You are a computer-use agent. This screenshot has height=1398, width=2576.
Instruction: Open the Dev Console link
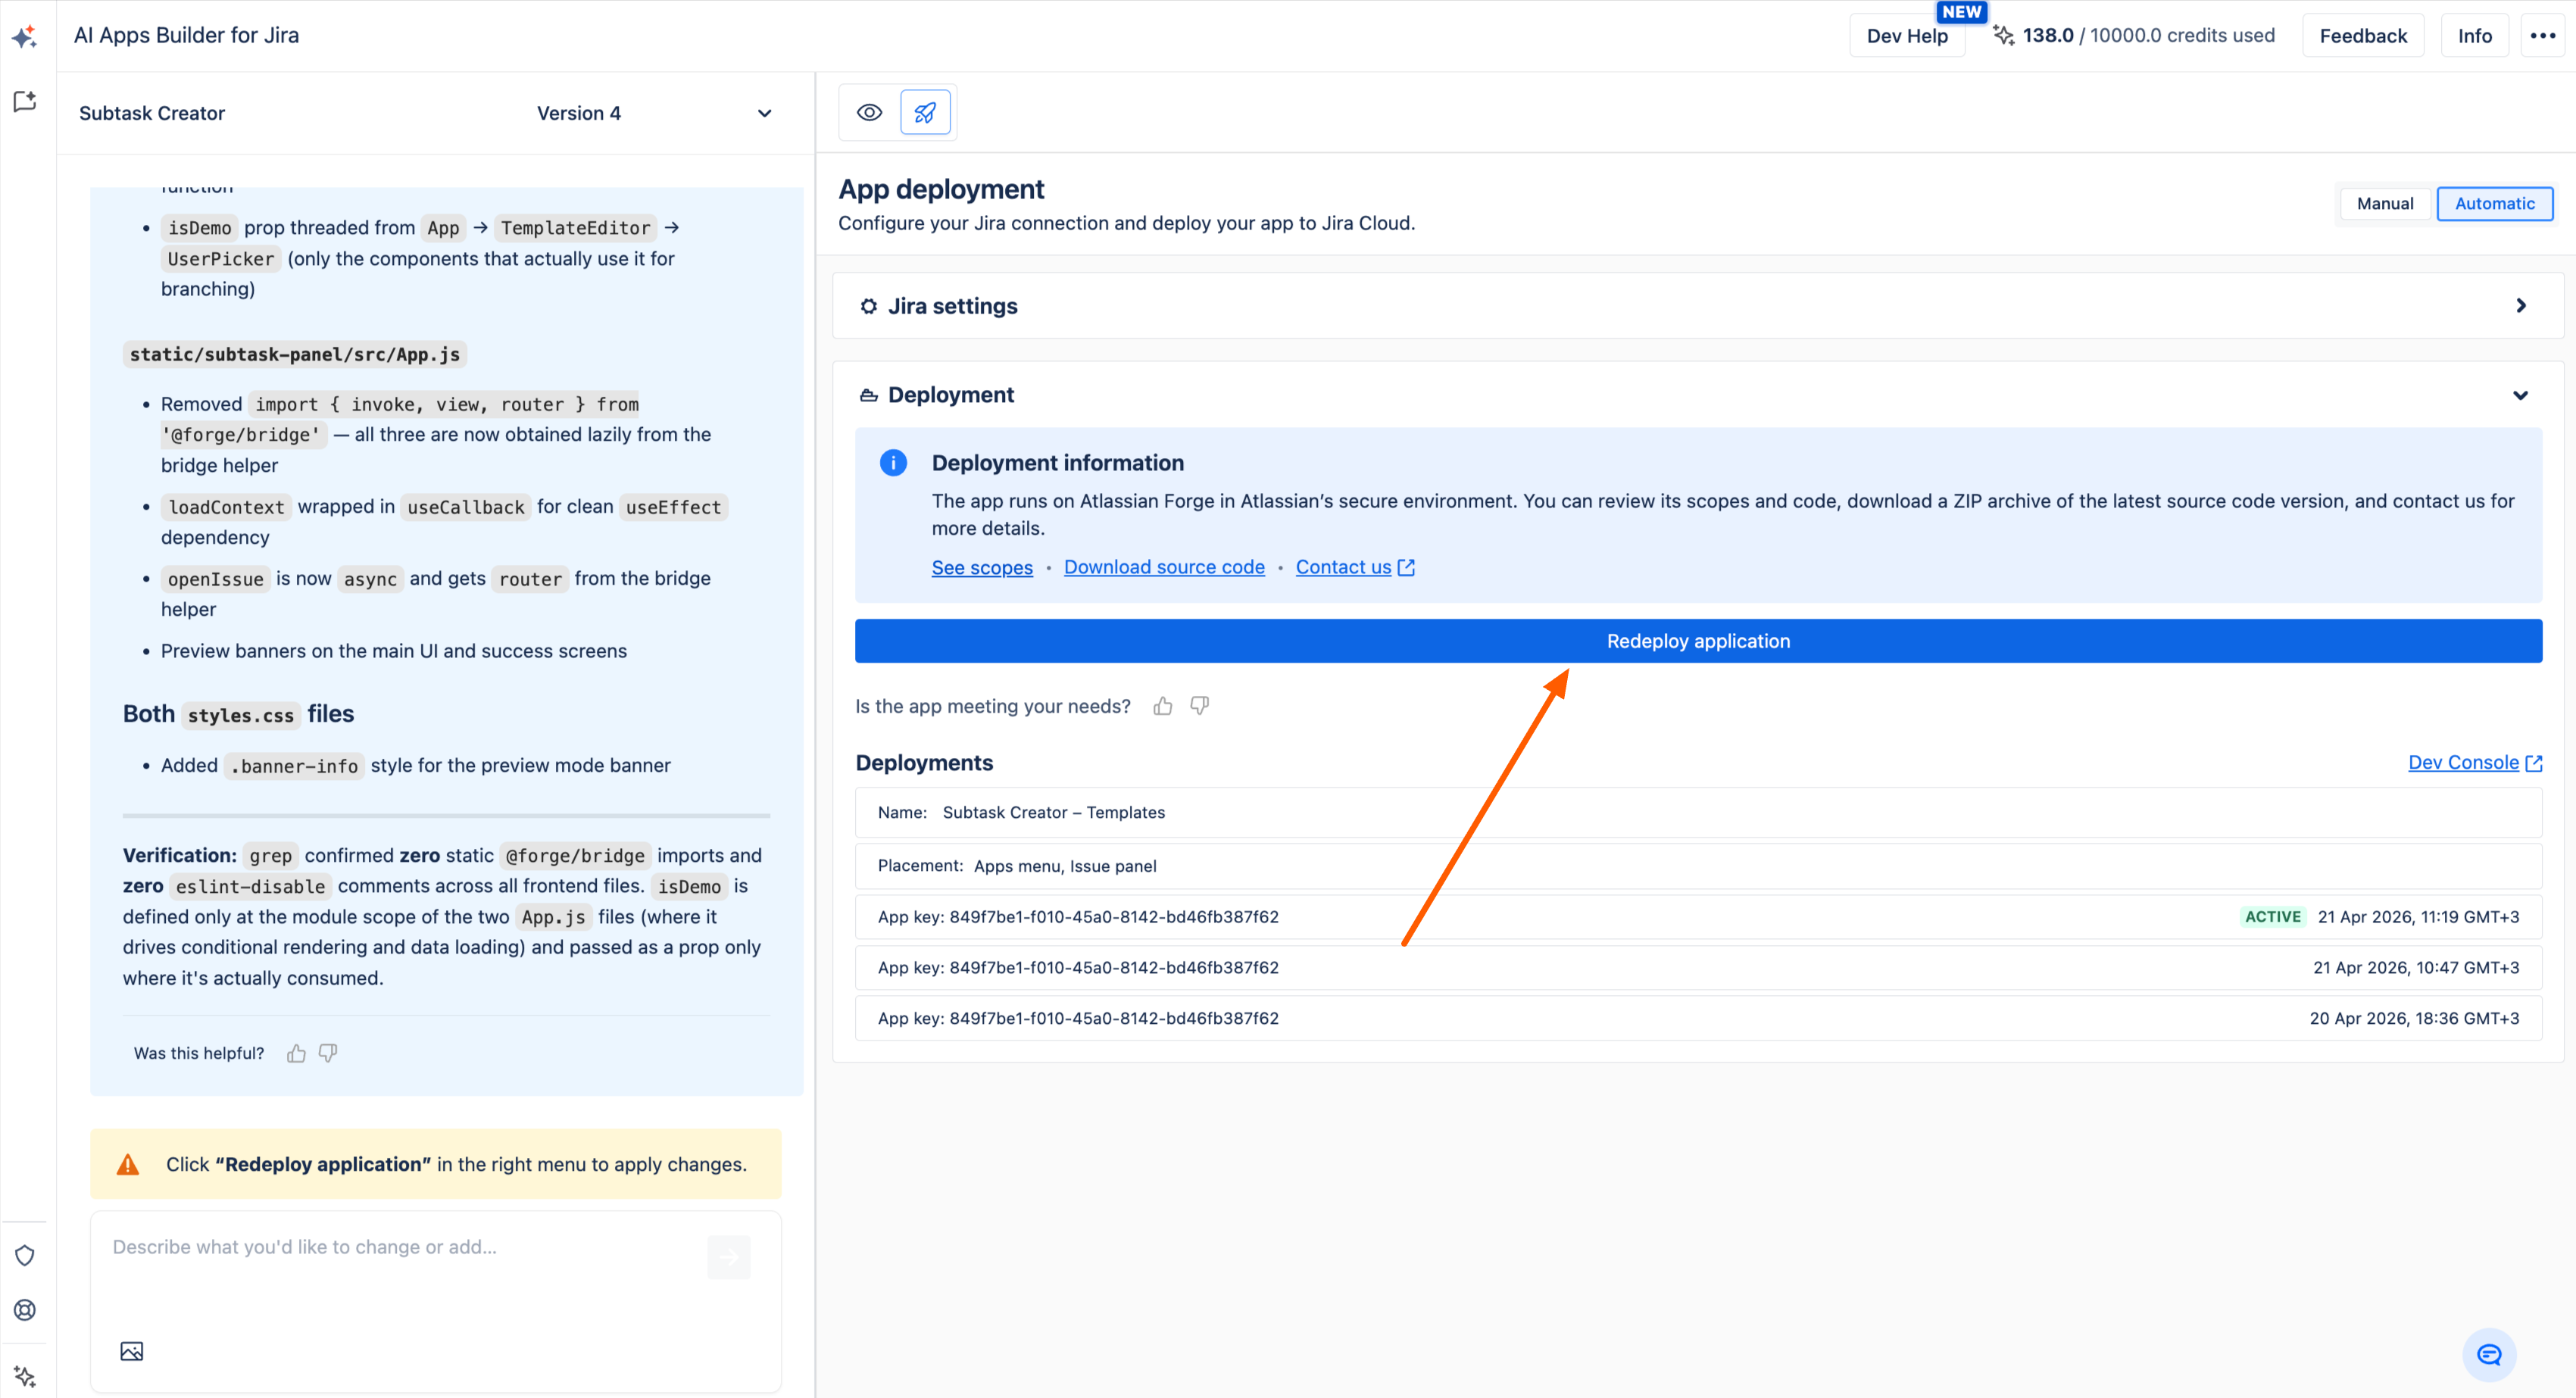tap(2475, 763)
